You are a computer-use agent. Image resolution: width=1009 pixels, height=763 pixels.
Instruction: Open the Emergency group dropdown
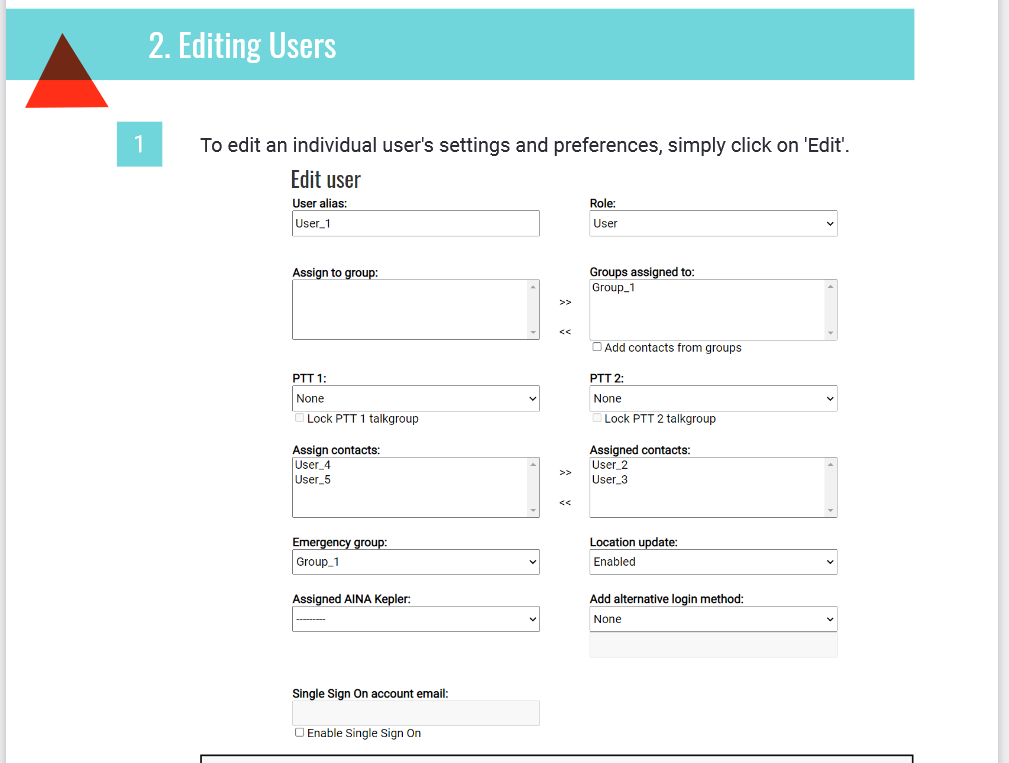pyautogui.click(x=415, y=562)
